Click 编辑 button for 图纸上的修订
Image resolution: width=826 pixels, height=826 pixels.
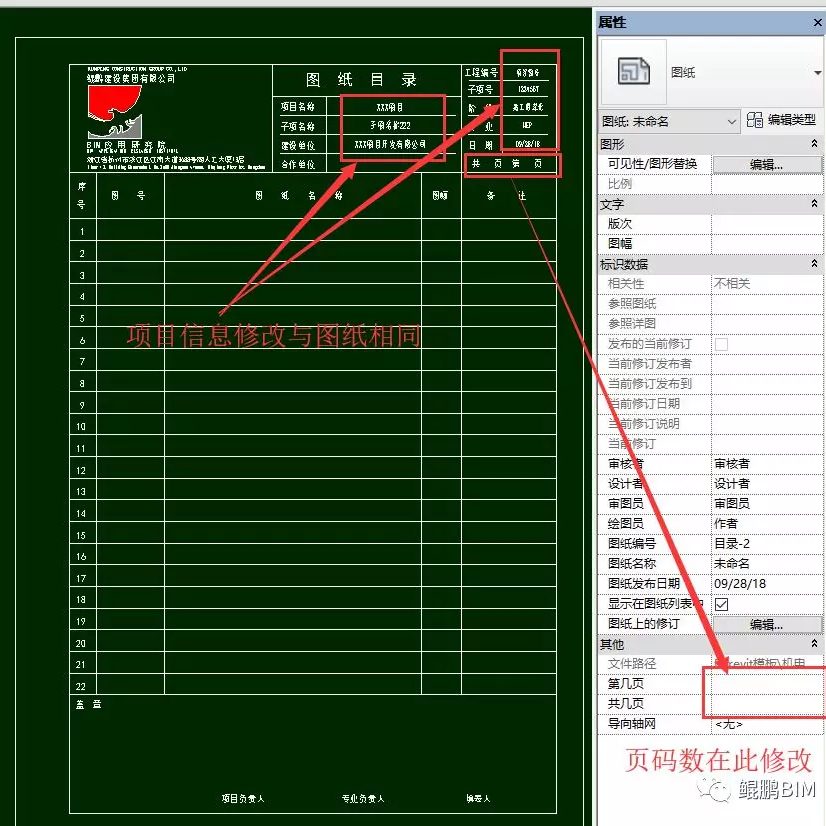(766, 624)
